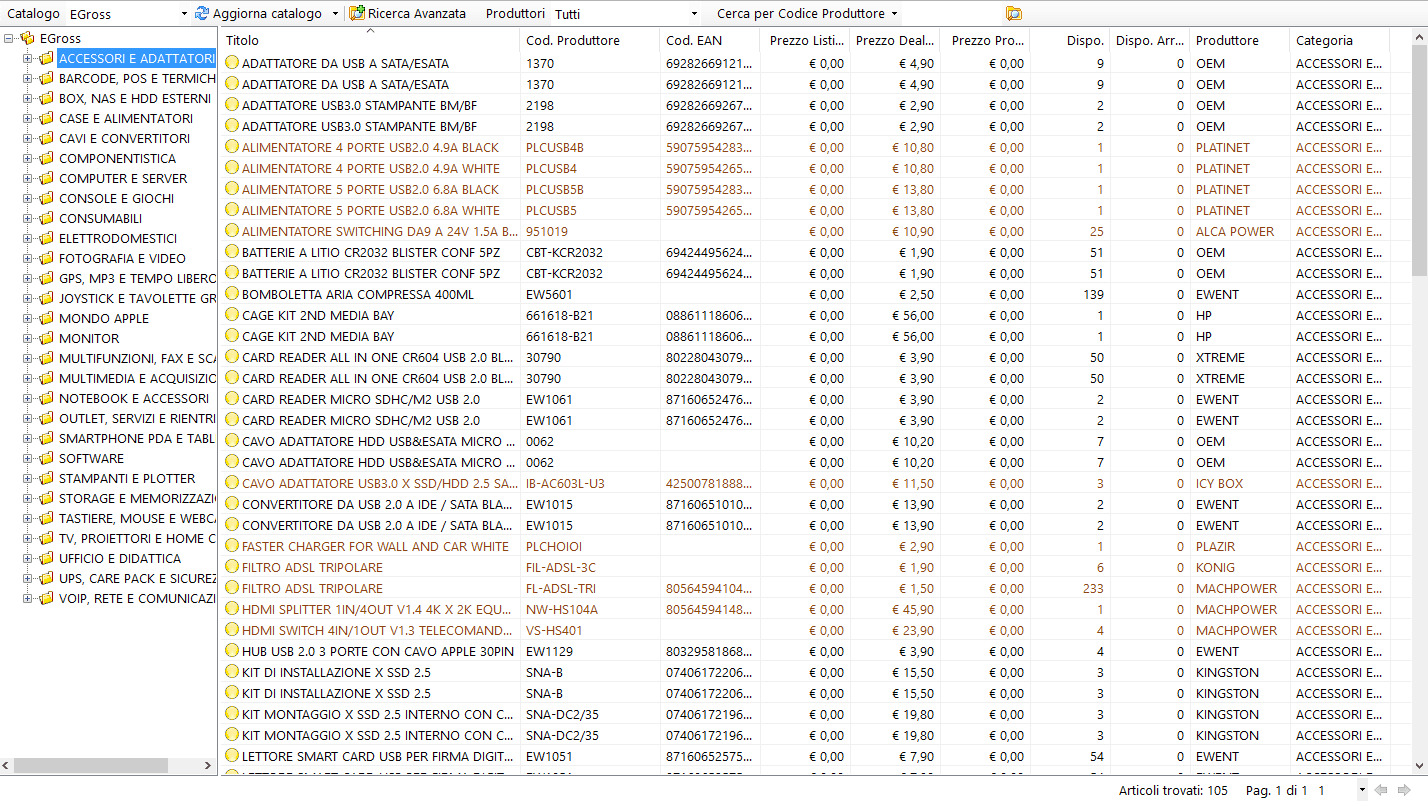
Task: Select the VOIP, RETE E COMUNICAZIONE category
Action: pos(137,598)
